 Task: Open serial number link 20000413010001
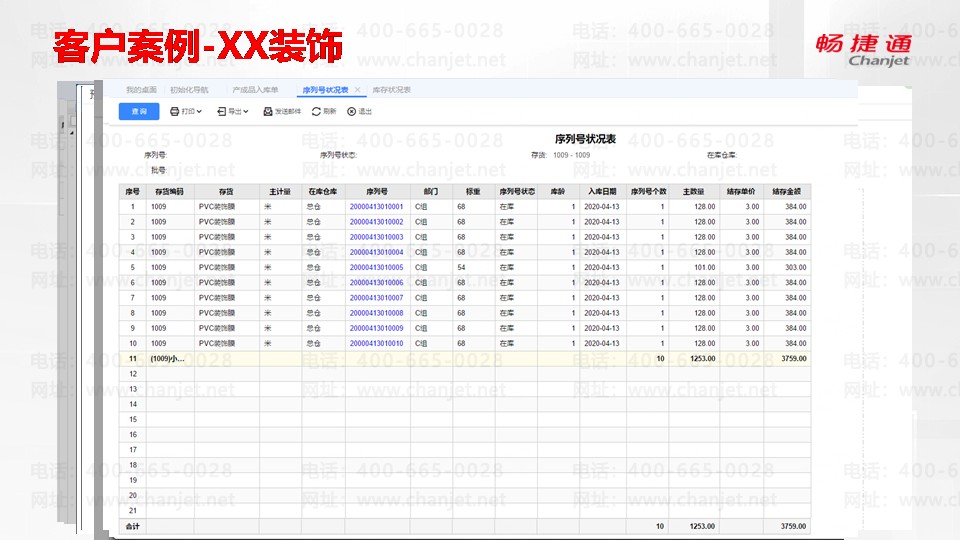(376, 207)
